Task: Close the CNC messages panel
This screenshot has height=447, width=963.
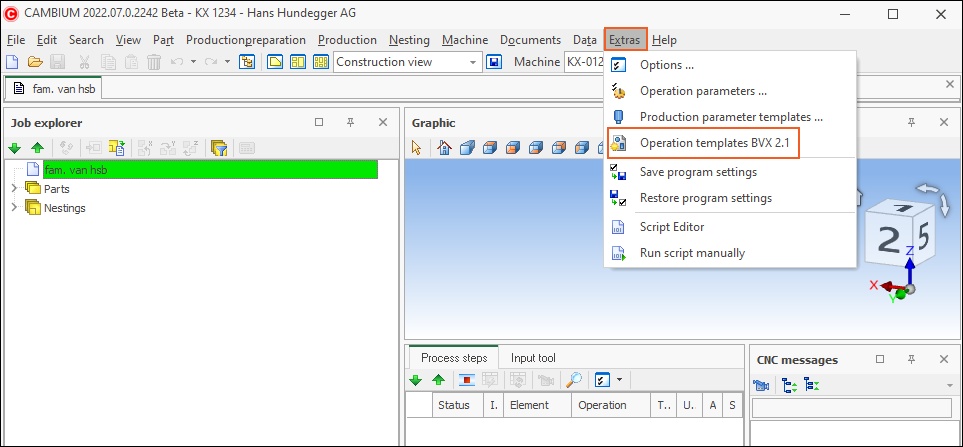Action: tap(944, 360)
